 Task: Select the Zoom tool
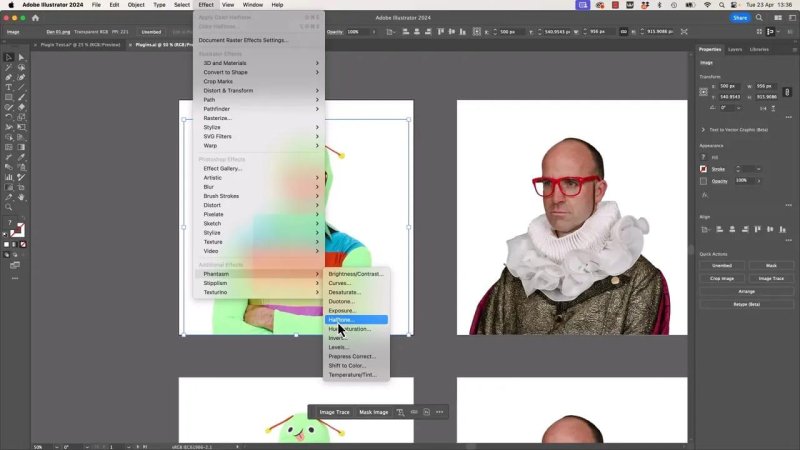coord(9,207)
